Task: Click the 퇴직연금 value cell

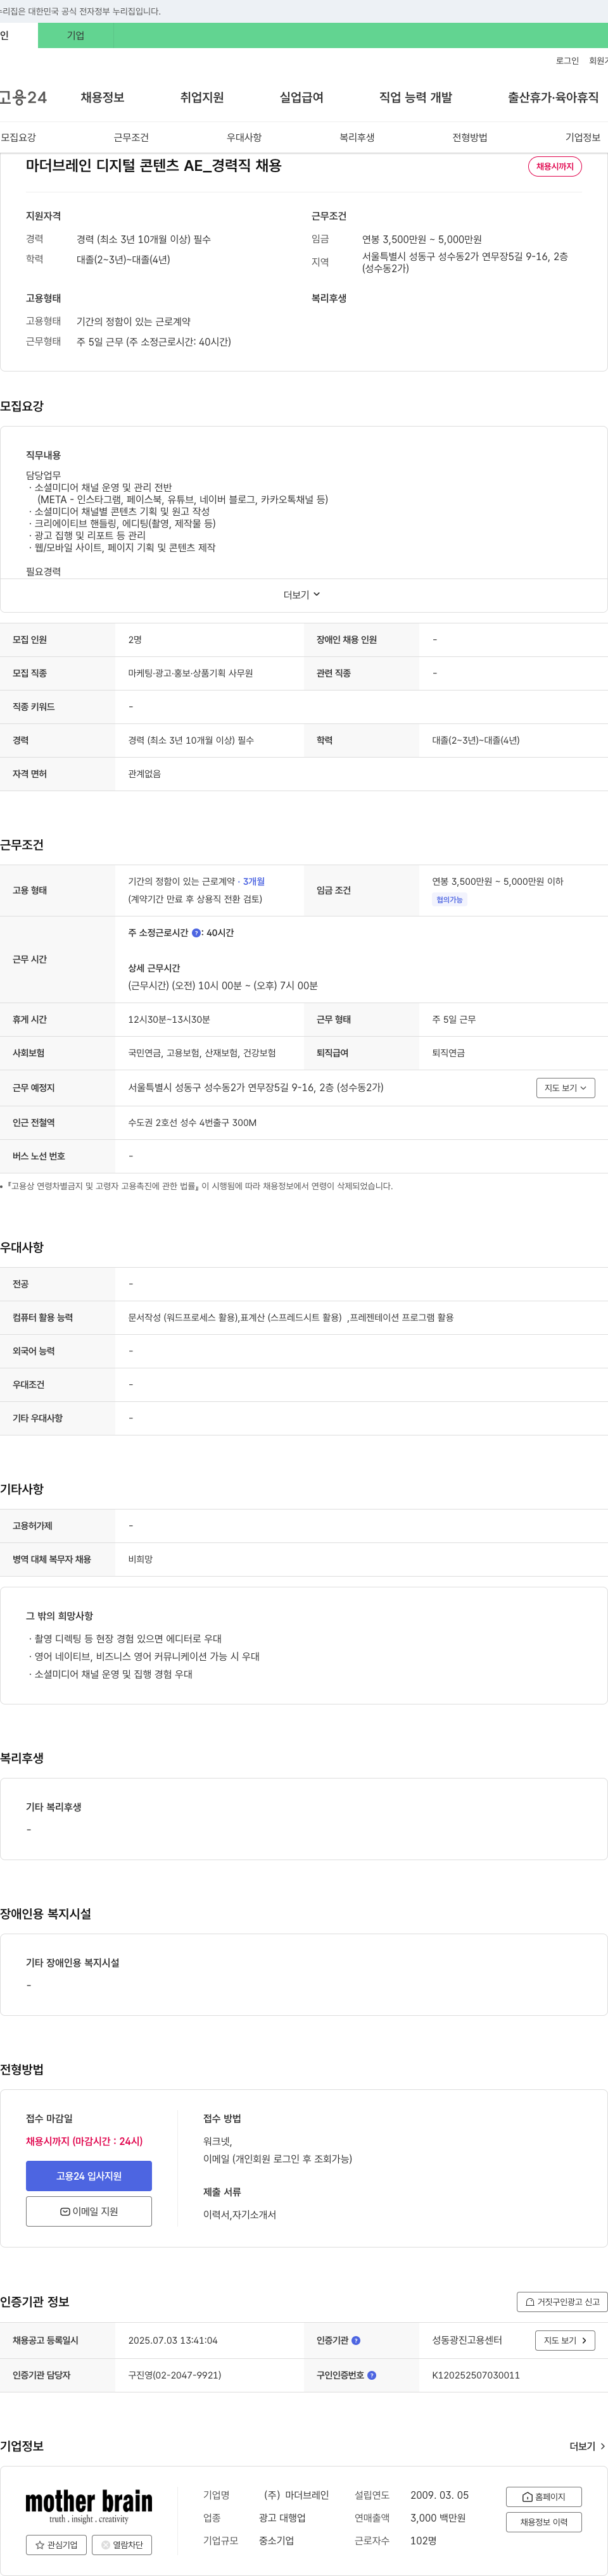Action: (x=449, y=1053)
